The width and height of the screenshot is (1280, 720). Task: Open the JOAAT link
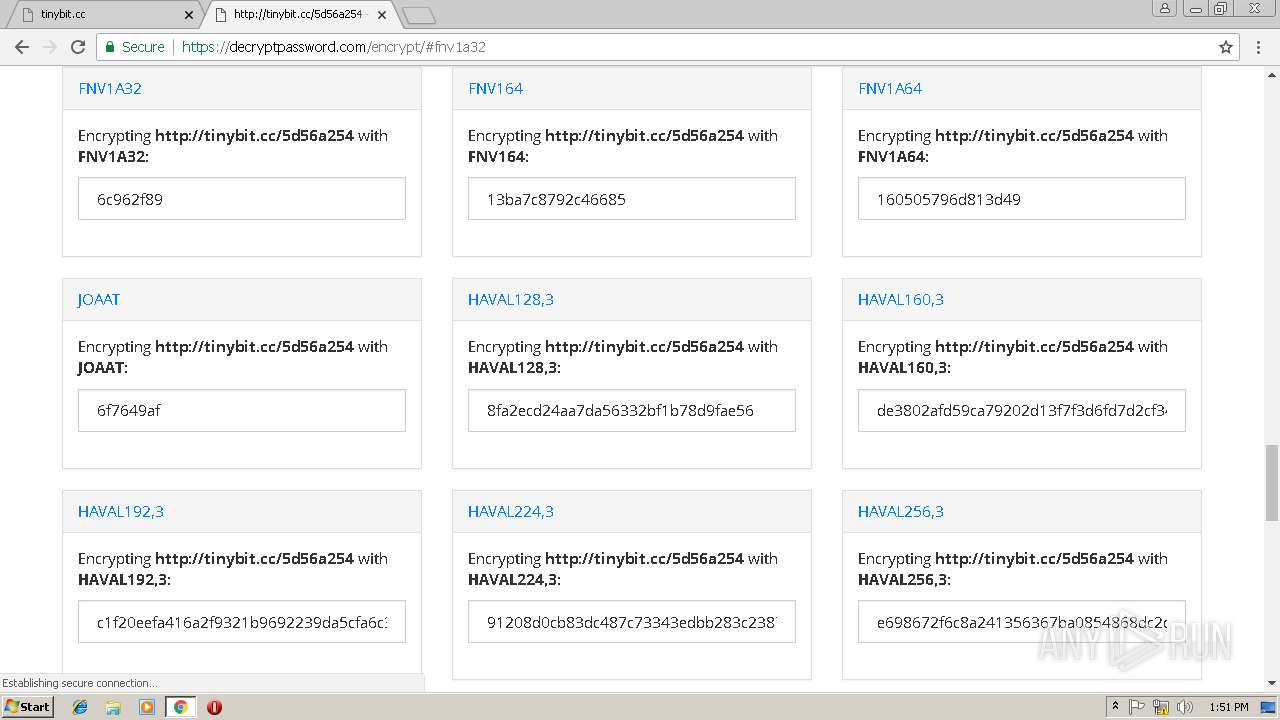click(99, 299)
